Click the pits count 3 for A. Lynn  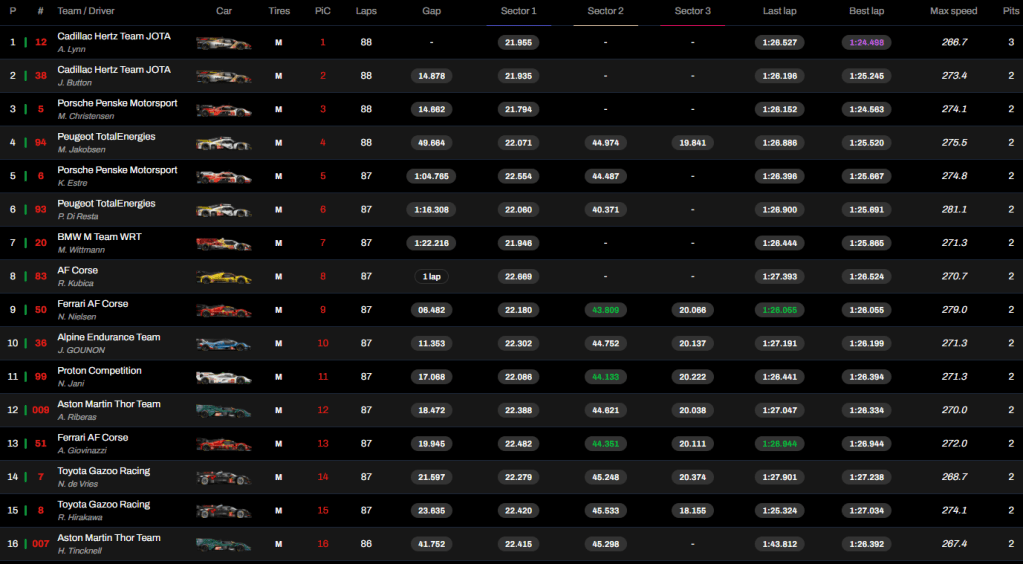[1011, 42]
